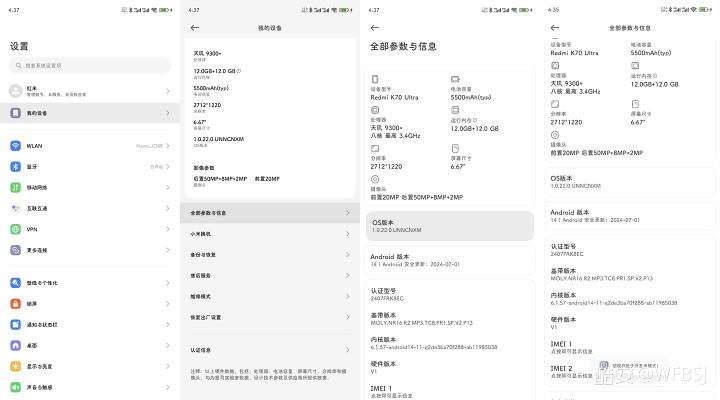720x400 pixels.
Task: Expand the WLAN row chevron
Action: pyautogui.click(x=168, y=146)
